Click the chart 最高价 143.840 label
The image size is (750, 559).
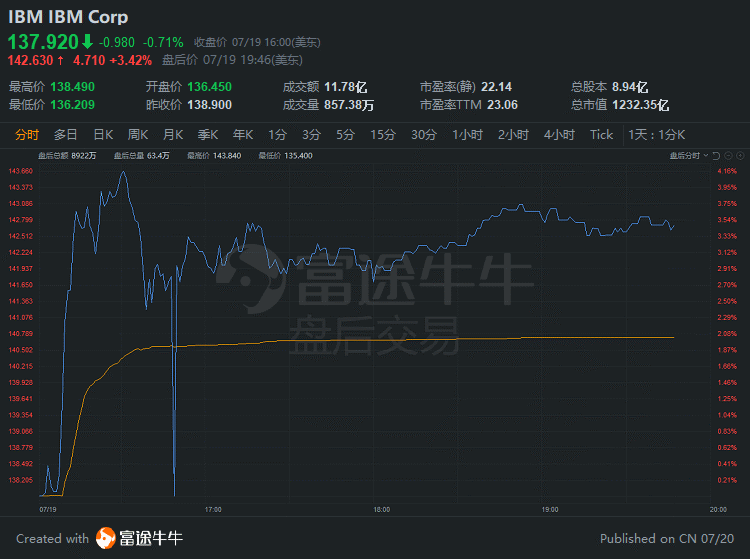(214, 156)
